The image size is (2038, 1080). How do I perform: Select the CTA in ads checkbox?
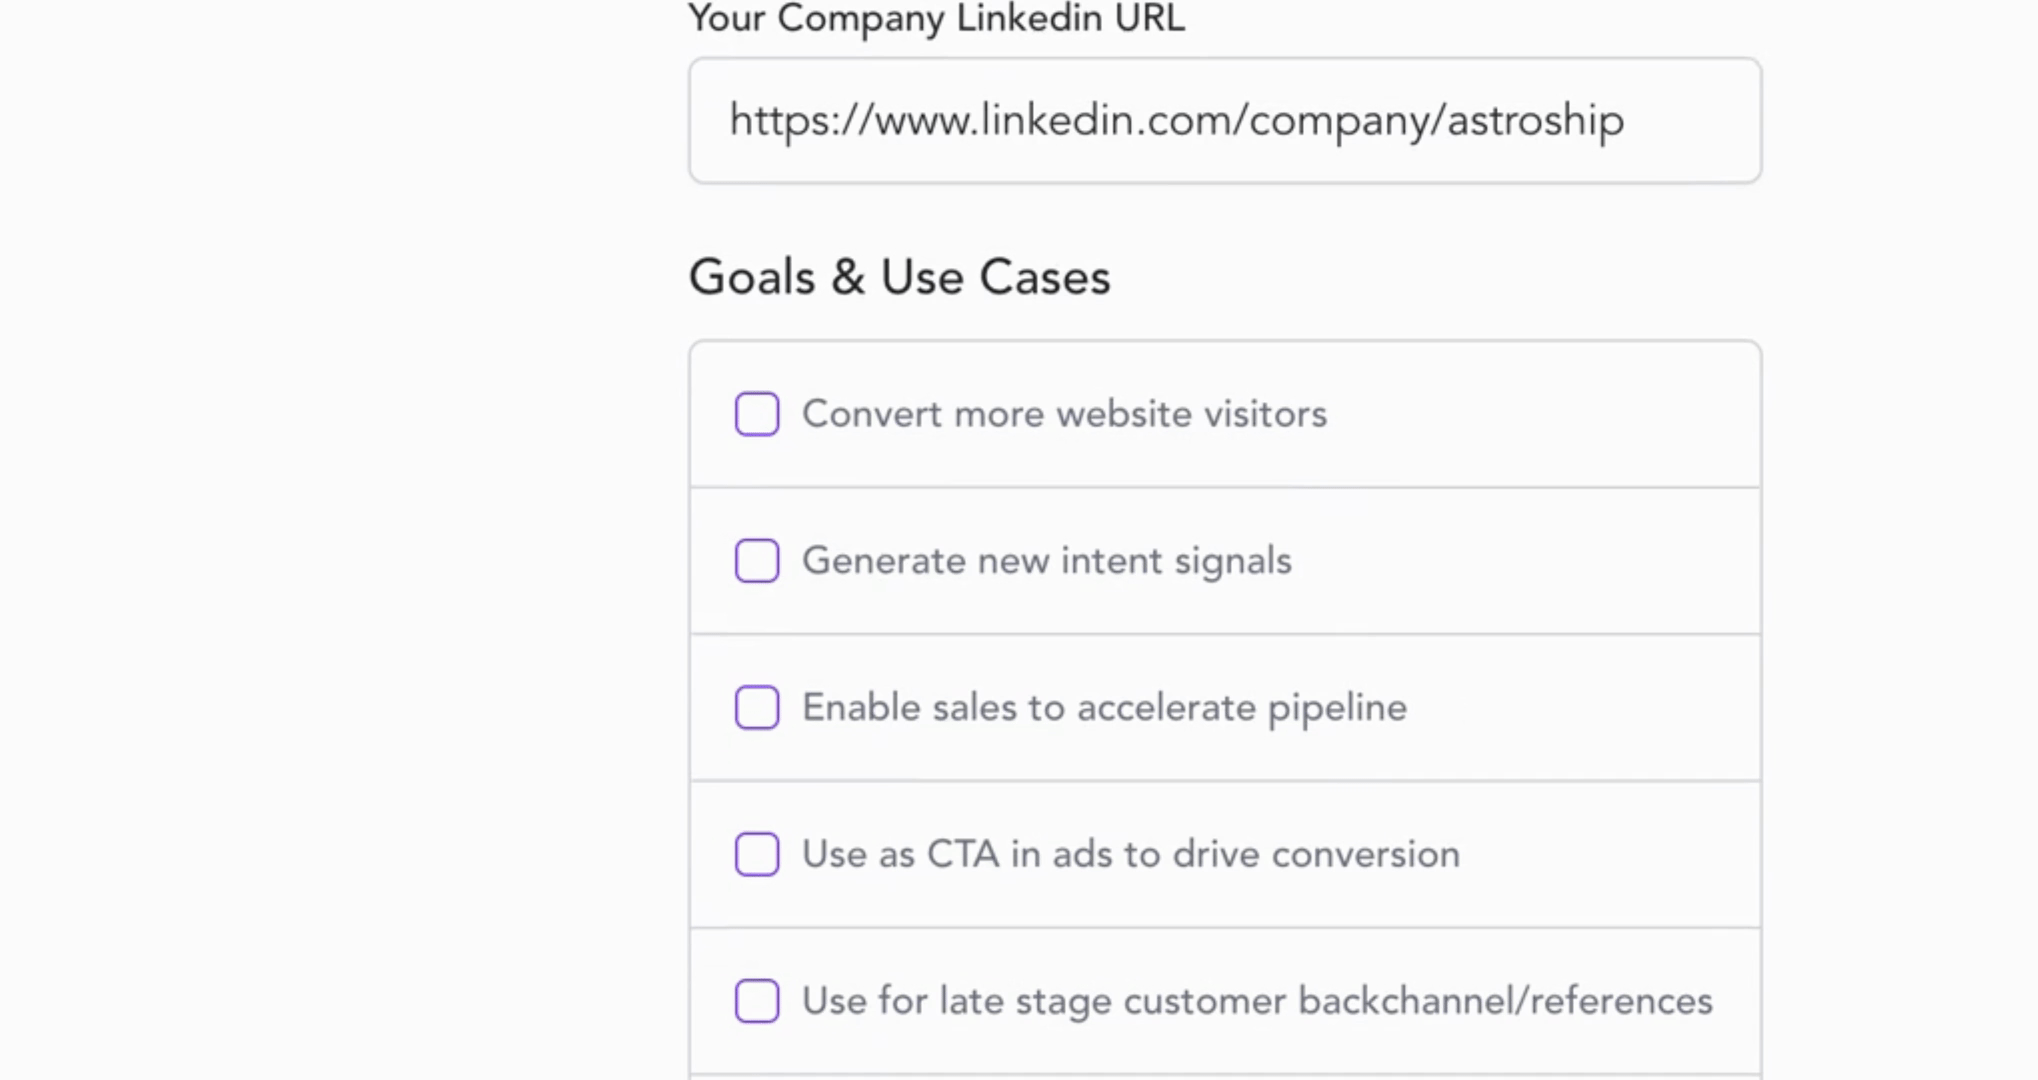[757, 854]
